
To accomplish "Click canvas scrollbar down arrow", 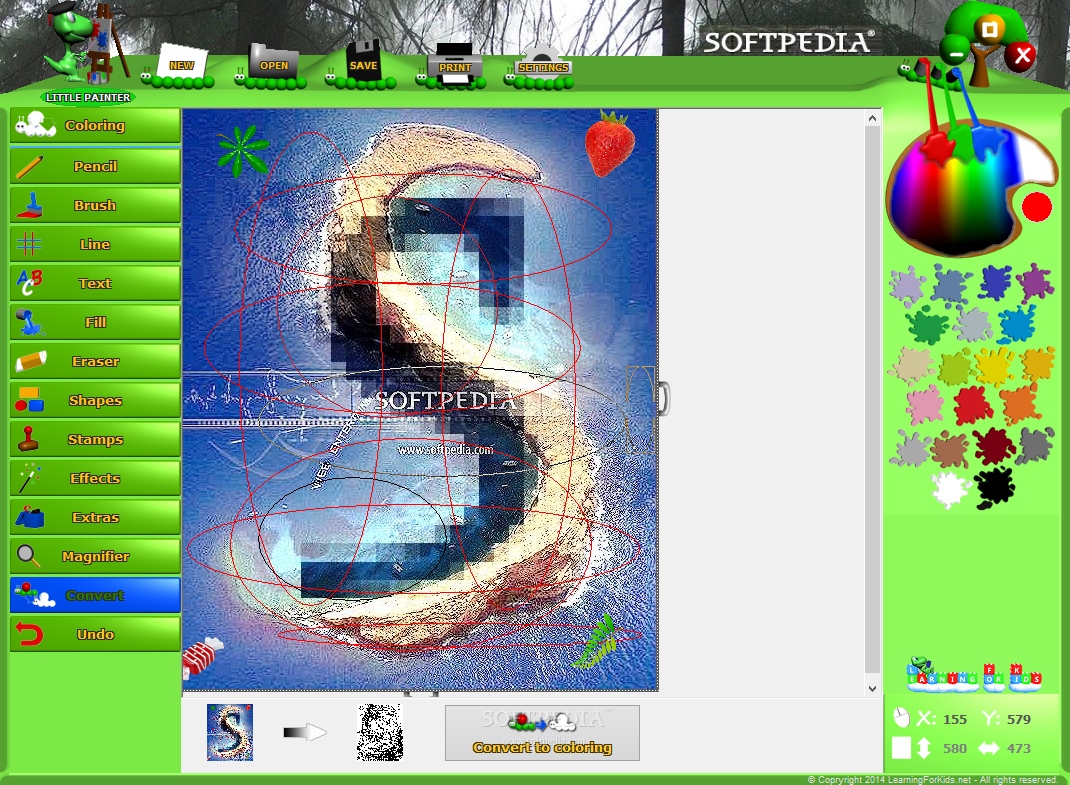I will [x=872, y=688].
